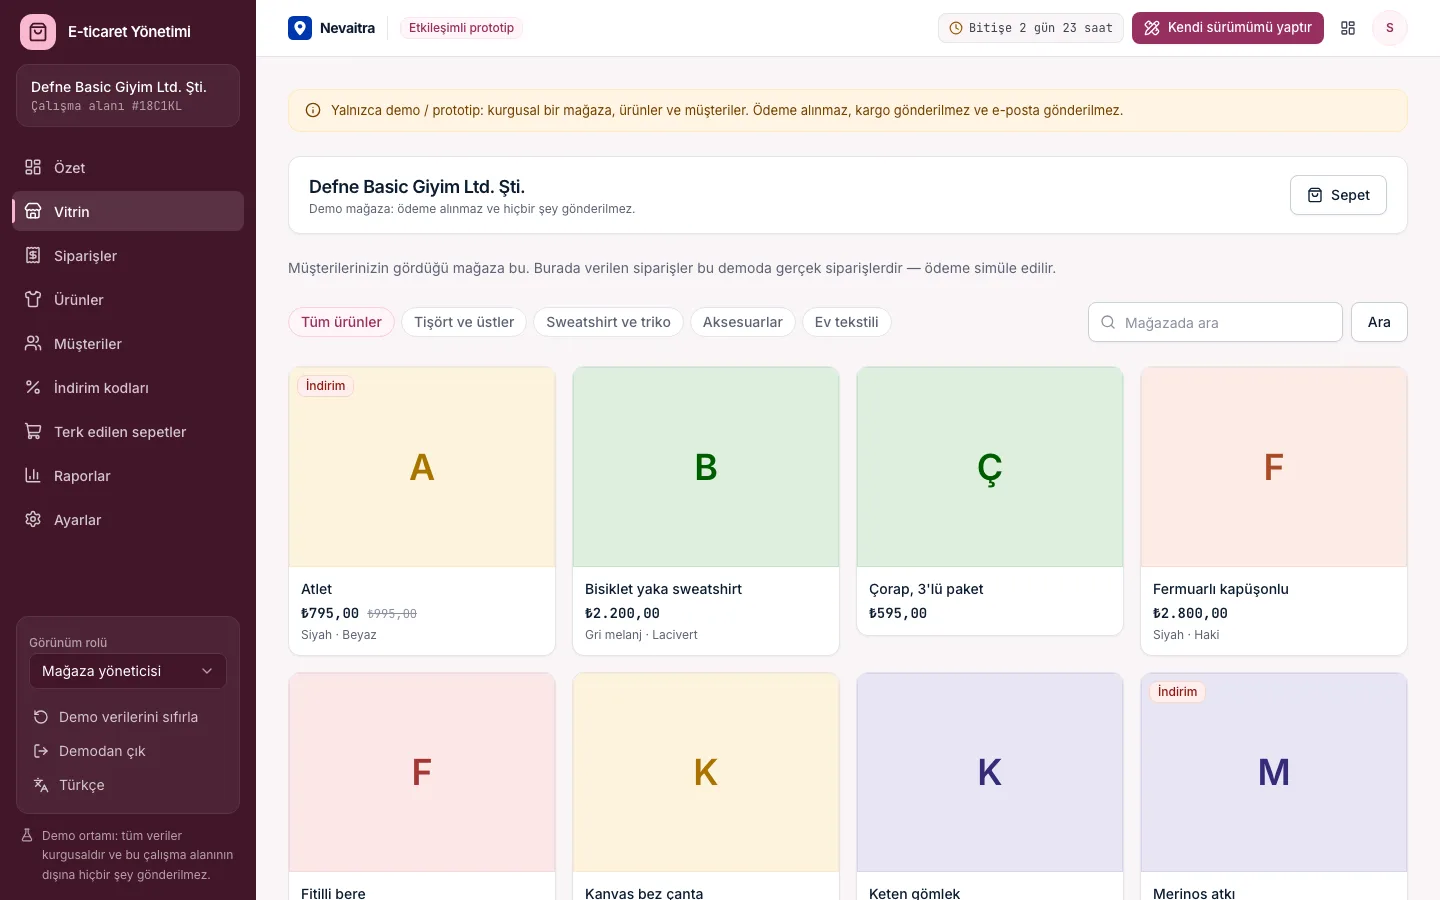Click Demo verilerini sıfırla
The image size is (1440, 900).
coord(128,717)
